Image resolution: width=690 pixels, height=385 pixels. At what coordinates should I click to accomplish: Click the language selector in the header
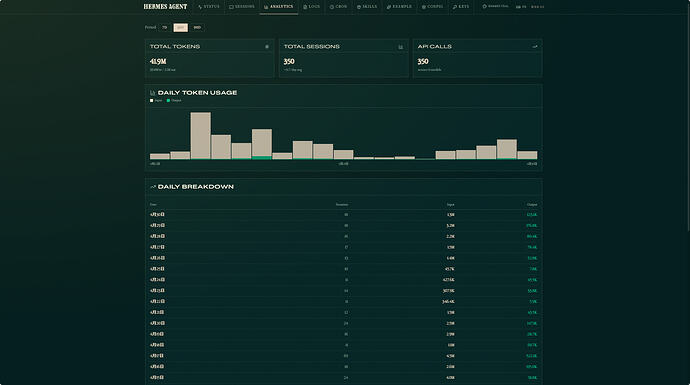click(x=521, y=7)
